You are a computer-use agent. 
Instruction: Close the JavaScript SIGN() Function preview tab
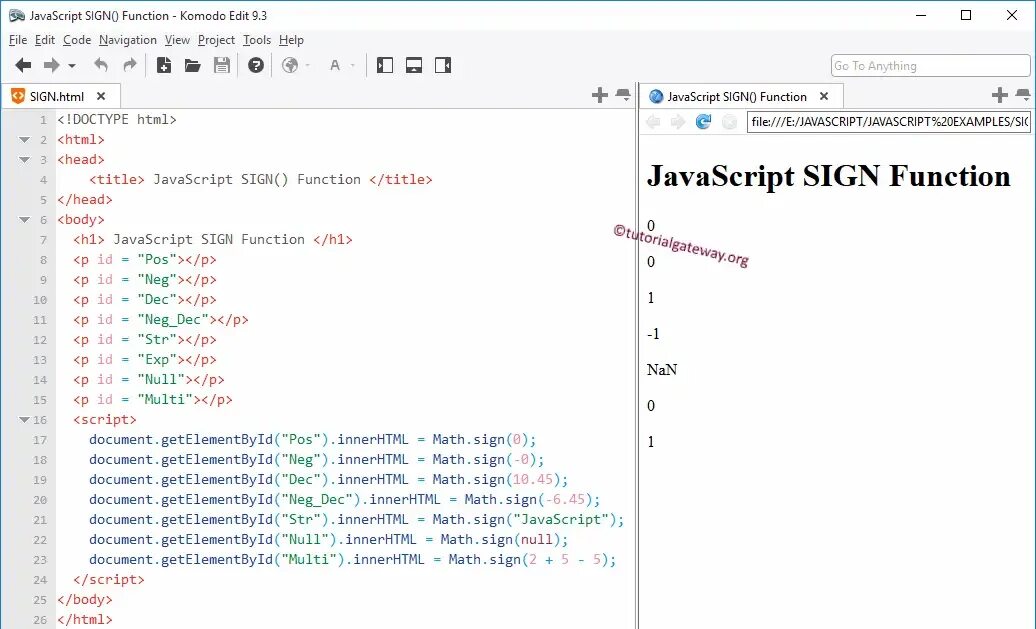[824, 96]
